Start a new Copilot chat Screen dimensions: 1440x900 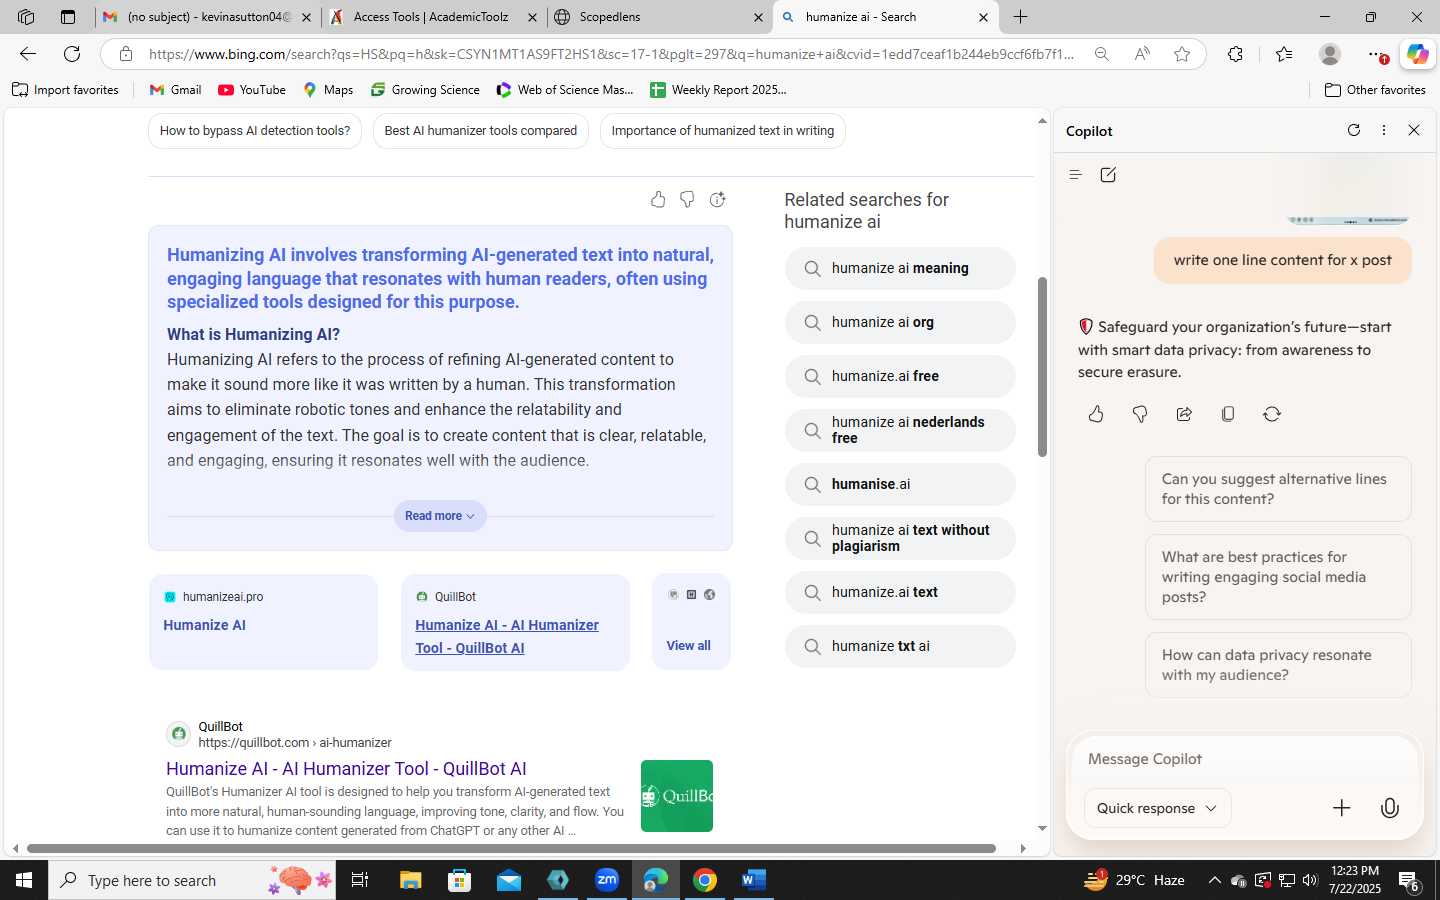click(1108, 175)
